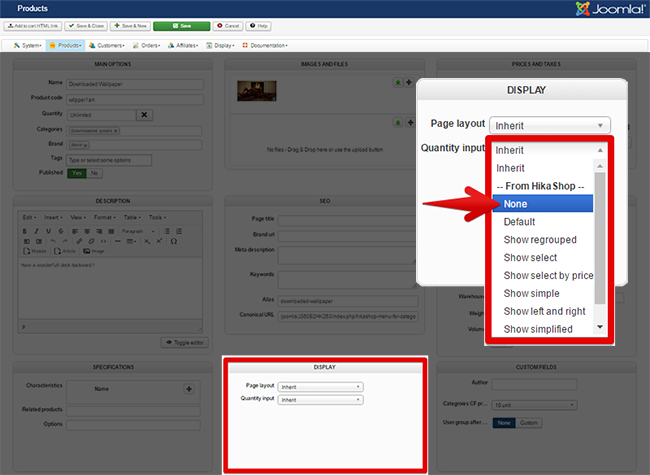Expand Quantity input dropdown in Display panel
This screenshot has width=650, height=475.
[320, 400]
